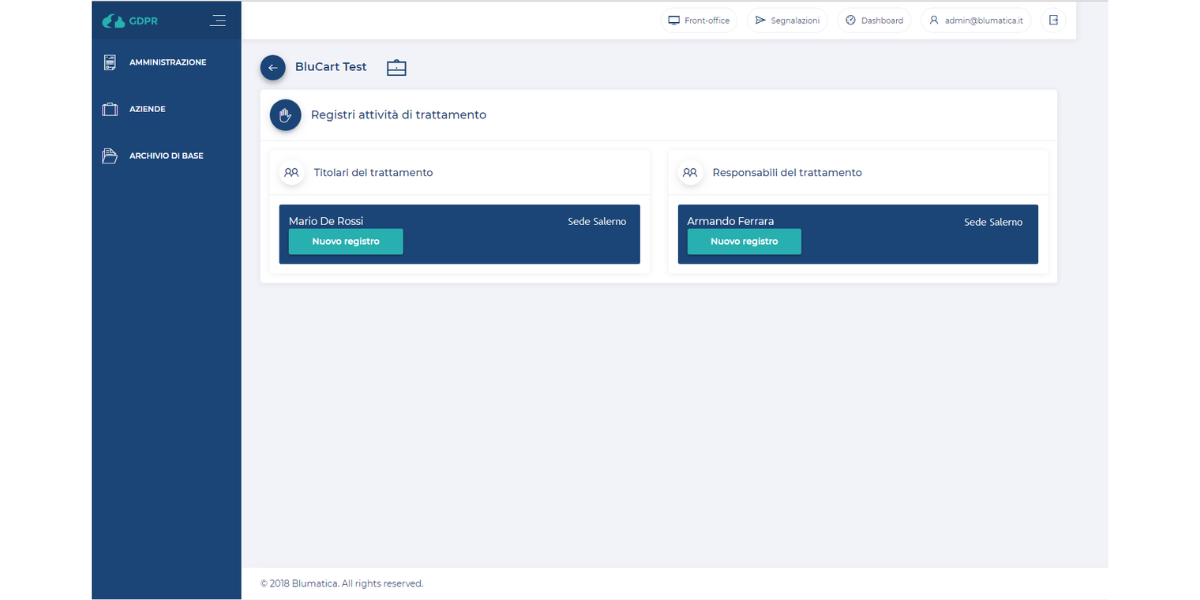Click the Aziende briefcase sidebar icon
This screenshot has height=600, width=1200.
point(110,109)
